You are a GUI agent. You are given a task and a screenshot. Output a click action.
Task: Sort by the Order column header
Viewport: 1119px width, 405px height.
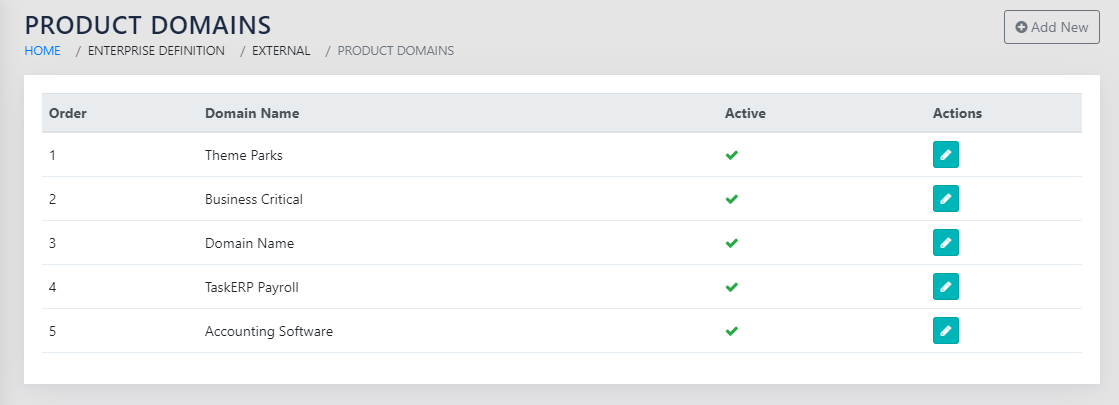click(68, 113)
